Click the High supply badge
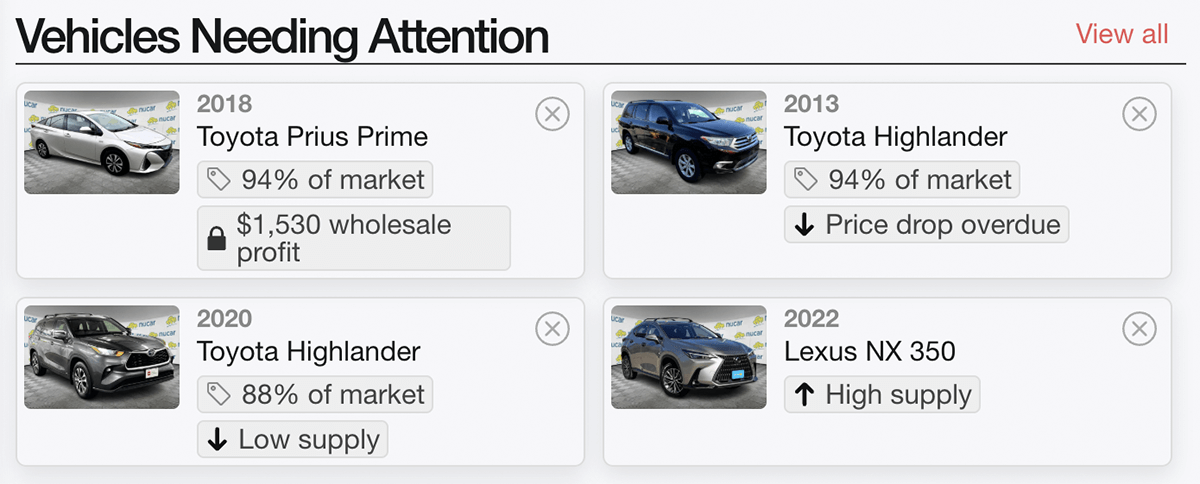This screenshot has height=484, width=1200. 882,395
